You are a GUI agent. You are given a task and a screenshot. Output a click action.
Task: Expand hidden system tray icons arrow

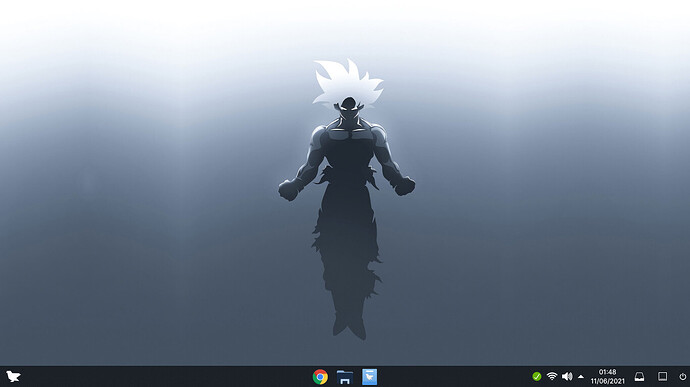click(x=581, y=377)
